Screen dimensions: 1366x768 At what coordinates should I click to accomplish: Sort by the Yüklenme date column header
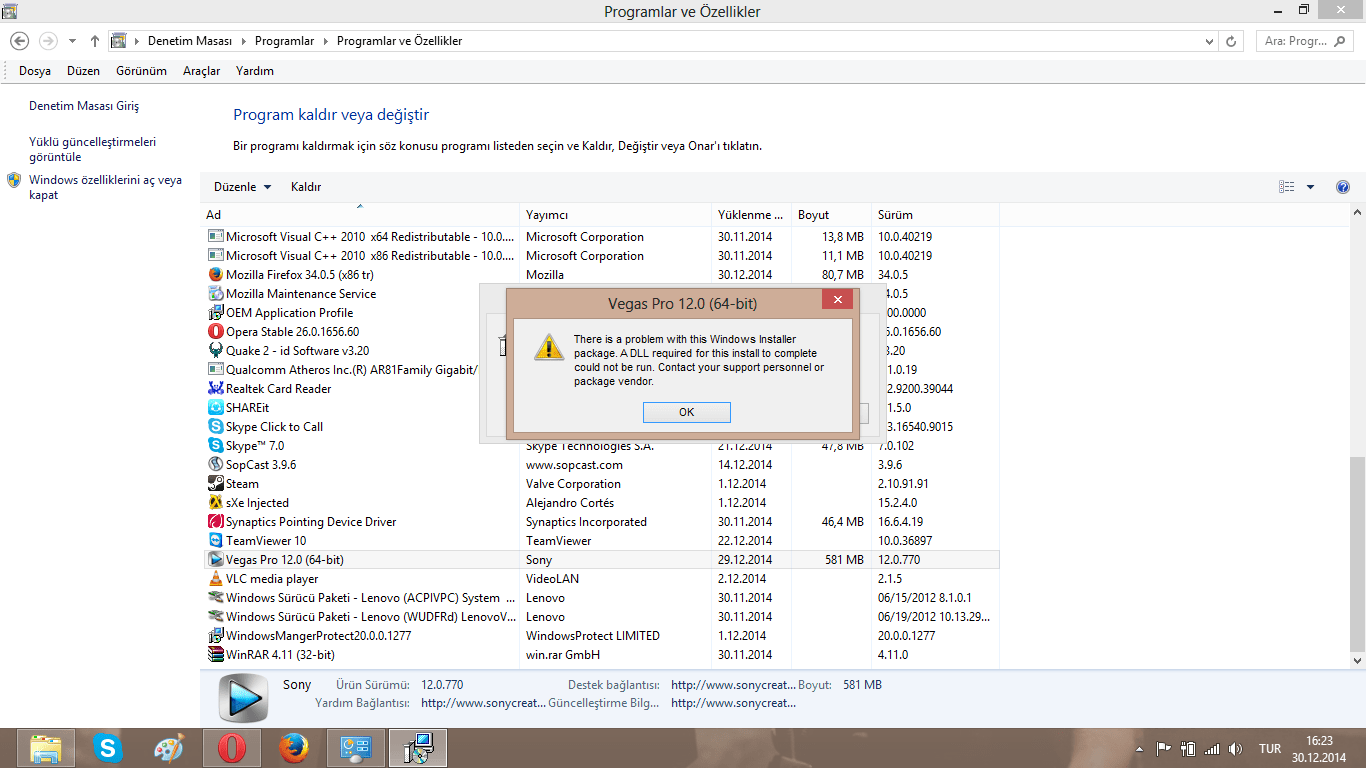tap(752, 215)
